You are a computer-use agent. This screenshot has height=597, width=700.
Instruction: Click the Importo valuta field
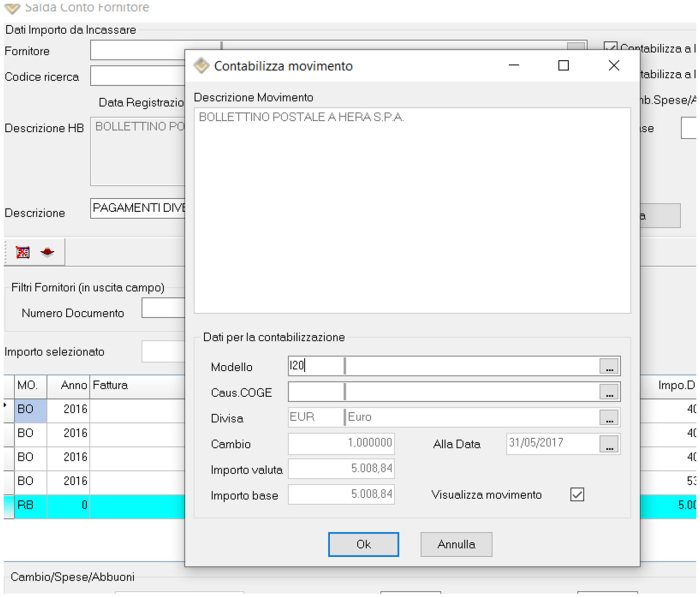[341, 469]
